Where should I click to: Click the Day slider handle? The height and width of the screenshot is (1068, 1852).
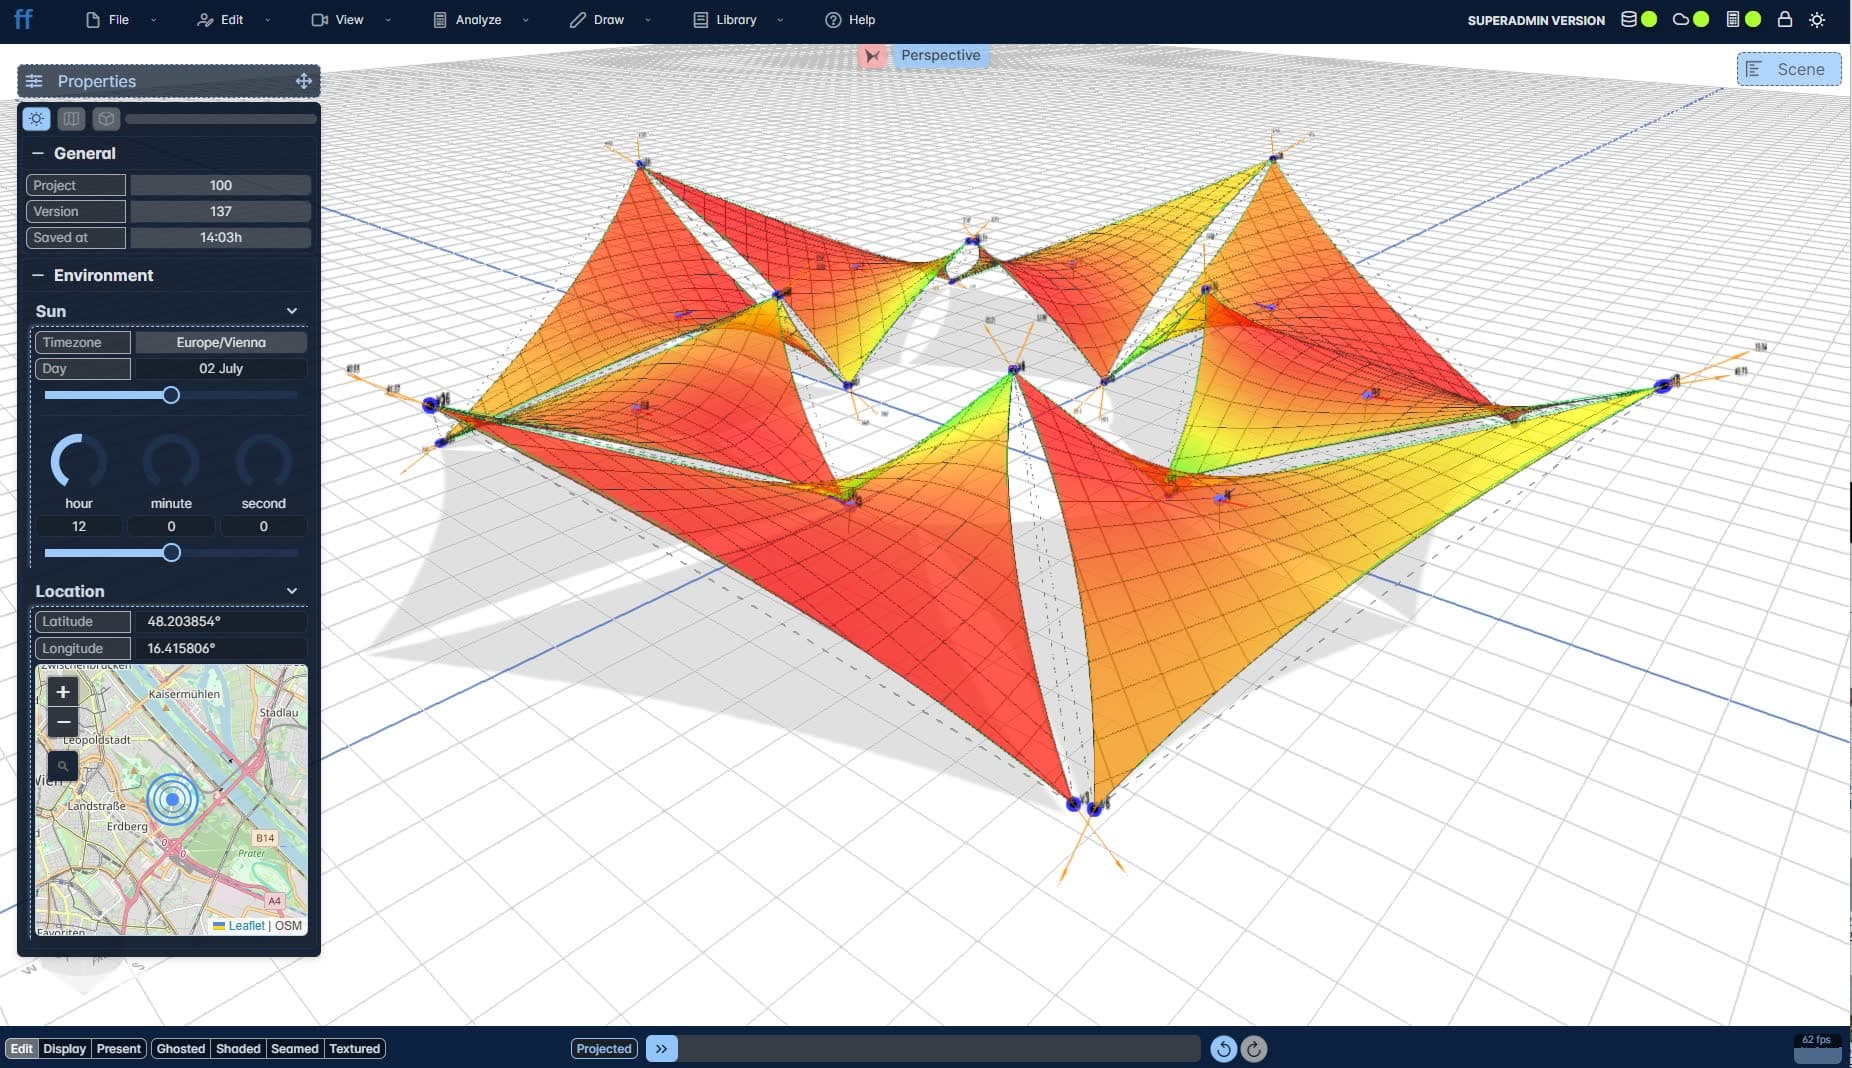click(171, 395)
